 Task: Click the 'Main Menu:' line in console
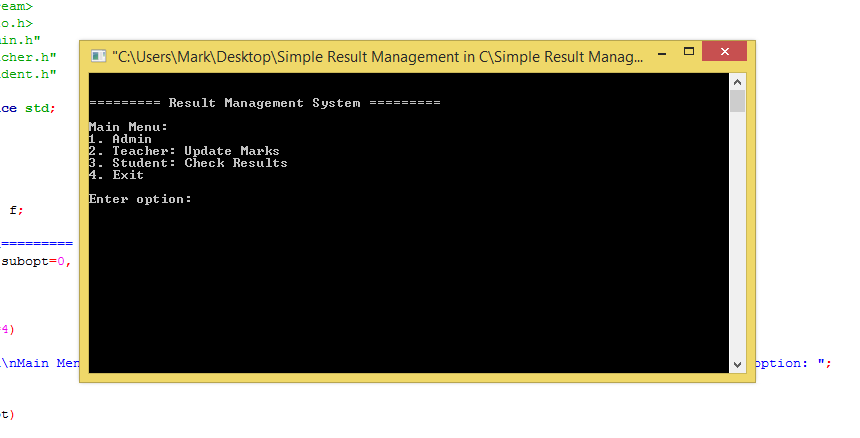pos(128,127)
